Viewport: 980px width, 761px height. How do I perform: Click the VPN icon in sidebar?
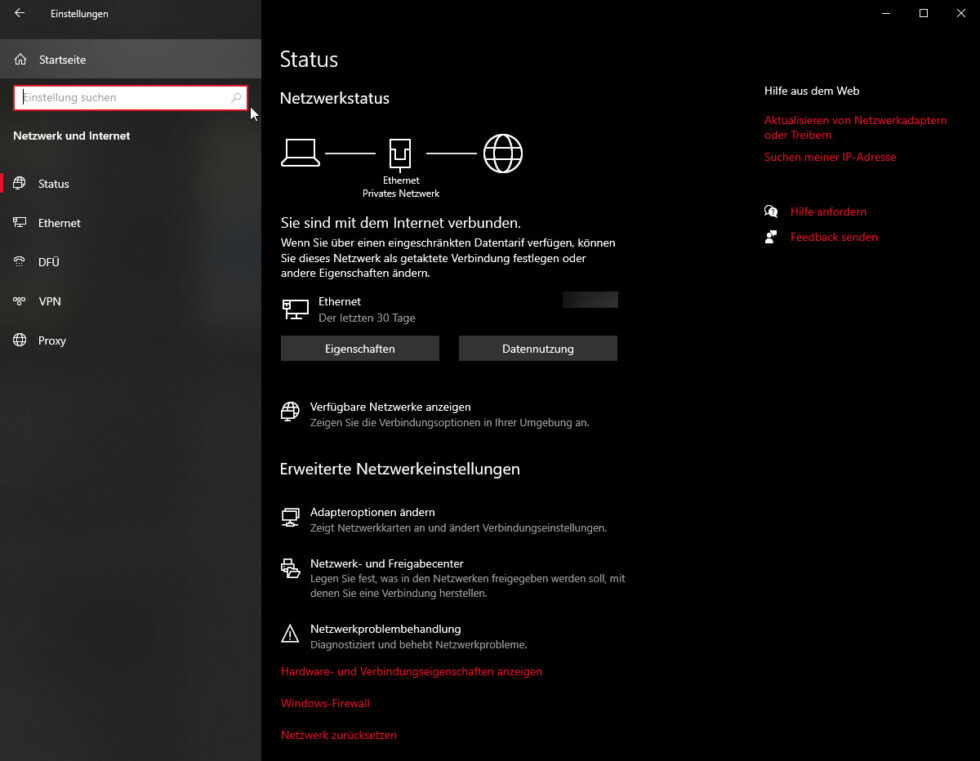pos(19,301)
